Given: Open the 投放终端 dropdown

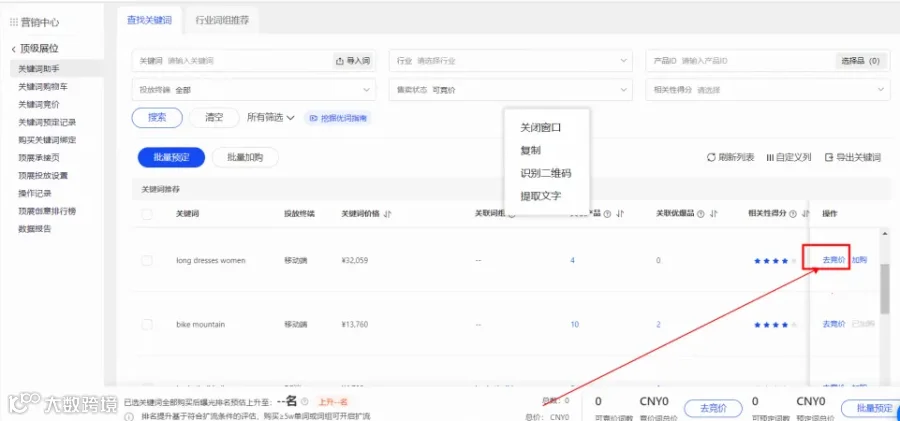Looking at the screenshot, I should [x=254, y=90].
